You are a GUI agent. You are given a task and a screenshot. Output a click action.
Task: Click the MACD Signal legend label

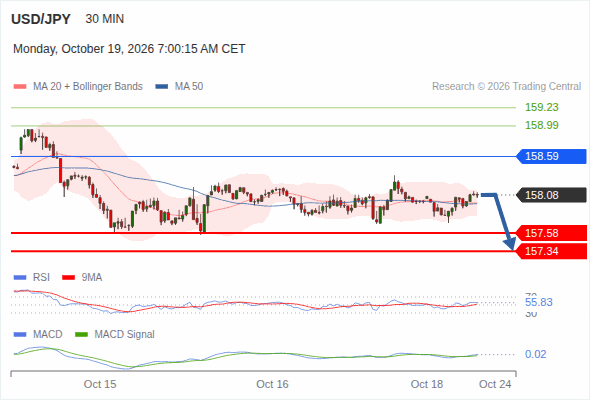coord(125,335)
